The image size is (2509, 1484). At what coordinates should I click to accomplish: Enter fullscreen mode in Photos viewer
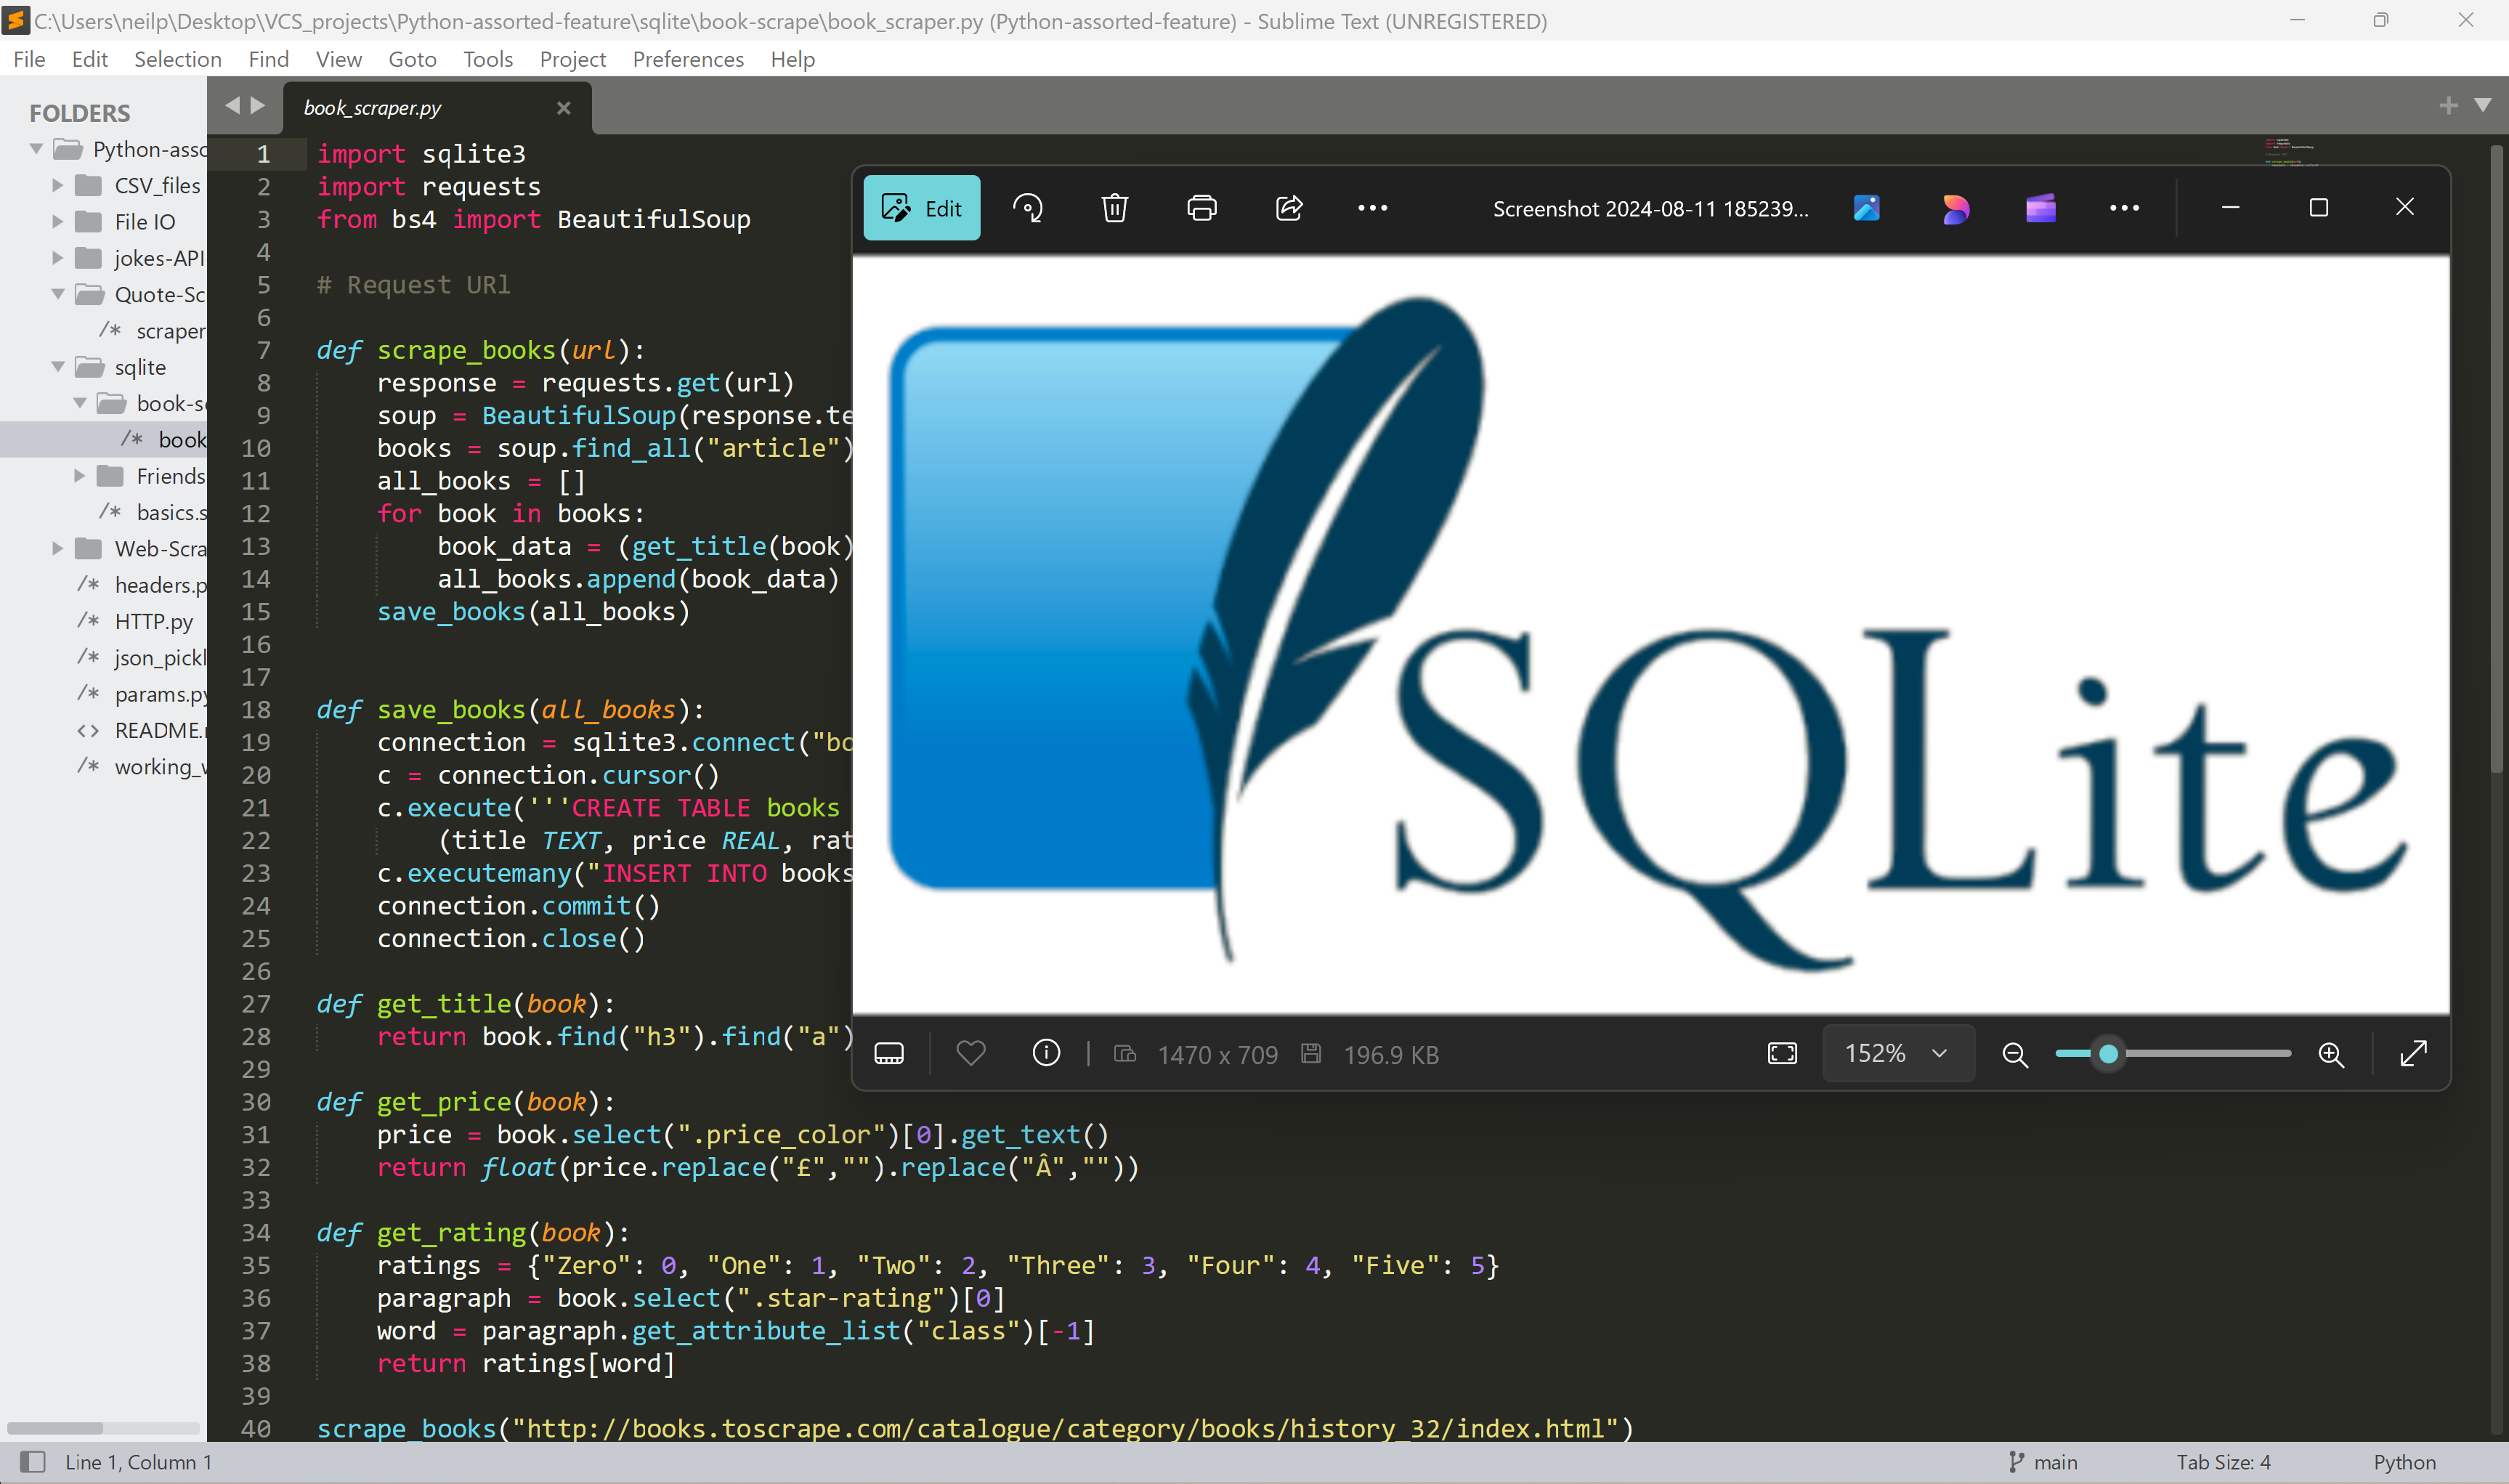click(x=2413, y=1053)
